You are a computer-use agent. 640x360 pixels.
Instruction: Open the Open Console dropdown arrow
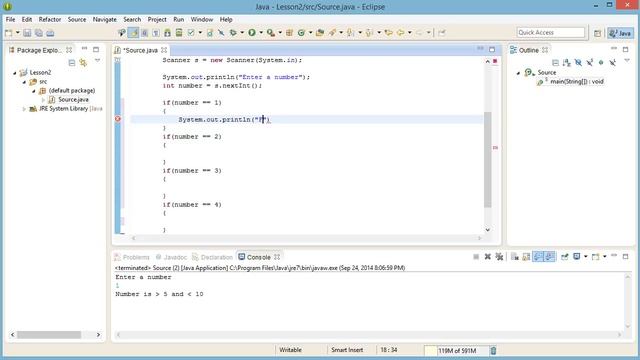pos(604,257)
